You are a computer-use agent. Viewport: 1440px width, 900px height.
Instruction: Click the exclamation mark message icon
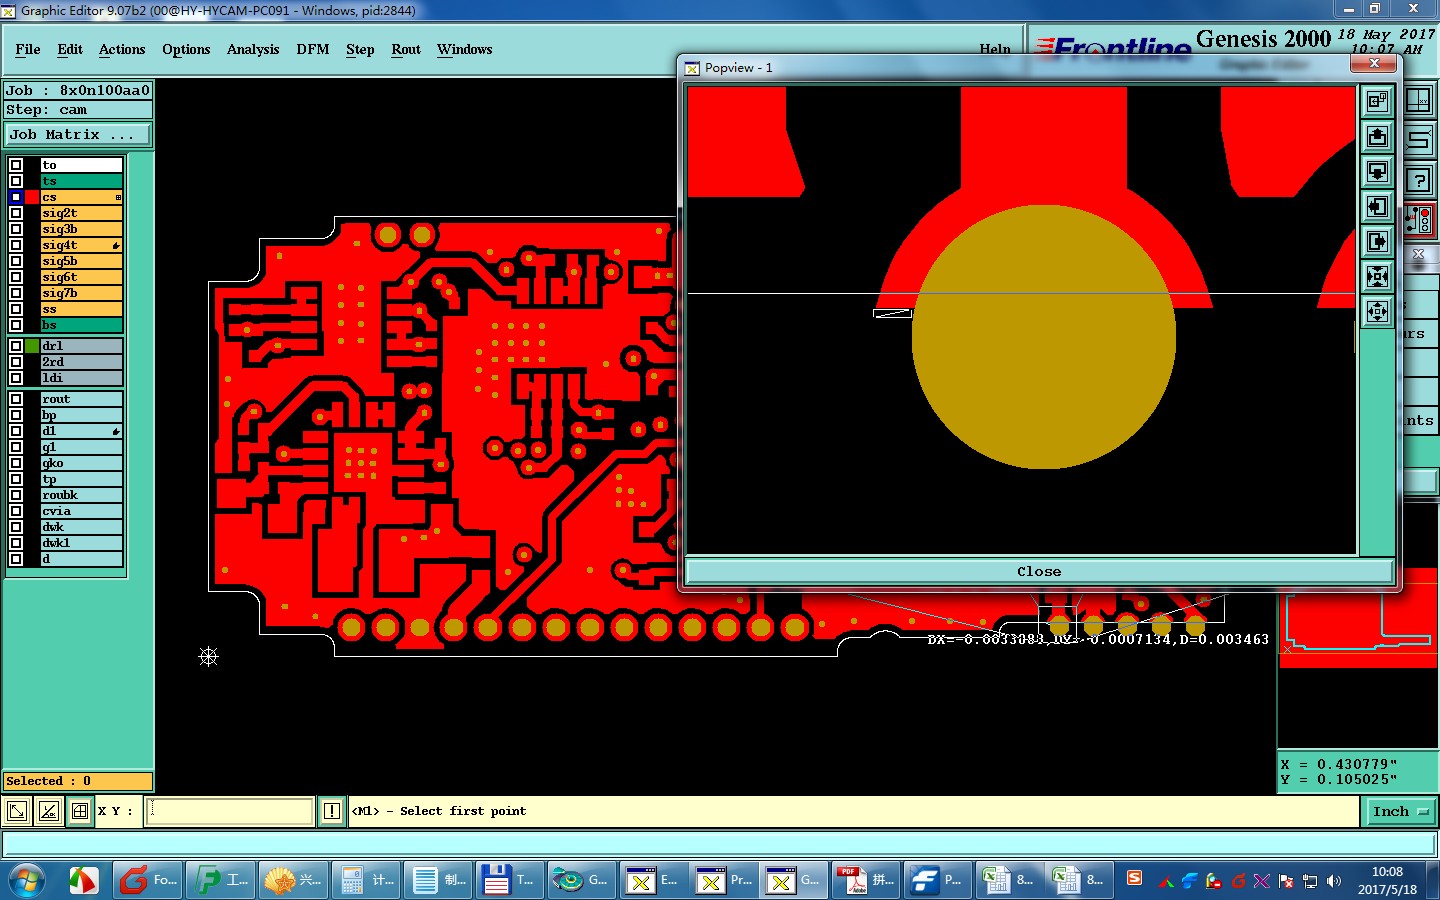pyautogui.click(x=332, y=811)
